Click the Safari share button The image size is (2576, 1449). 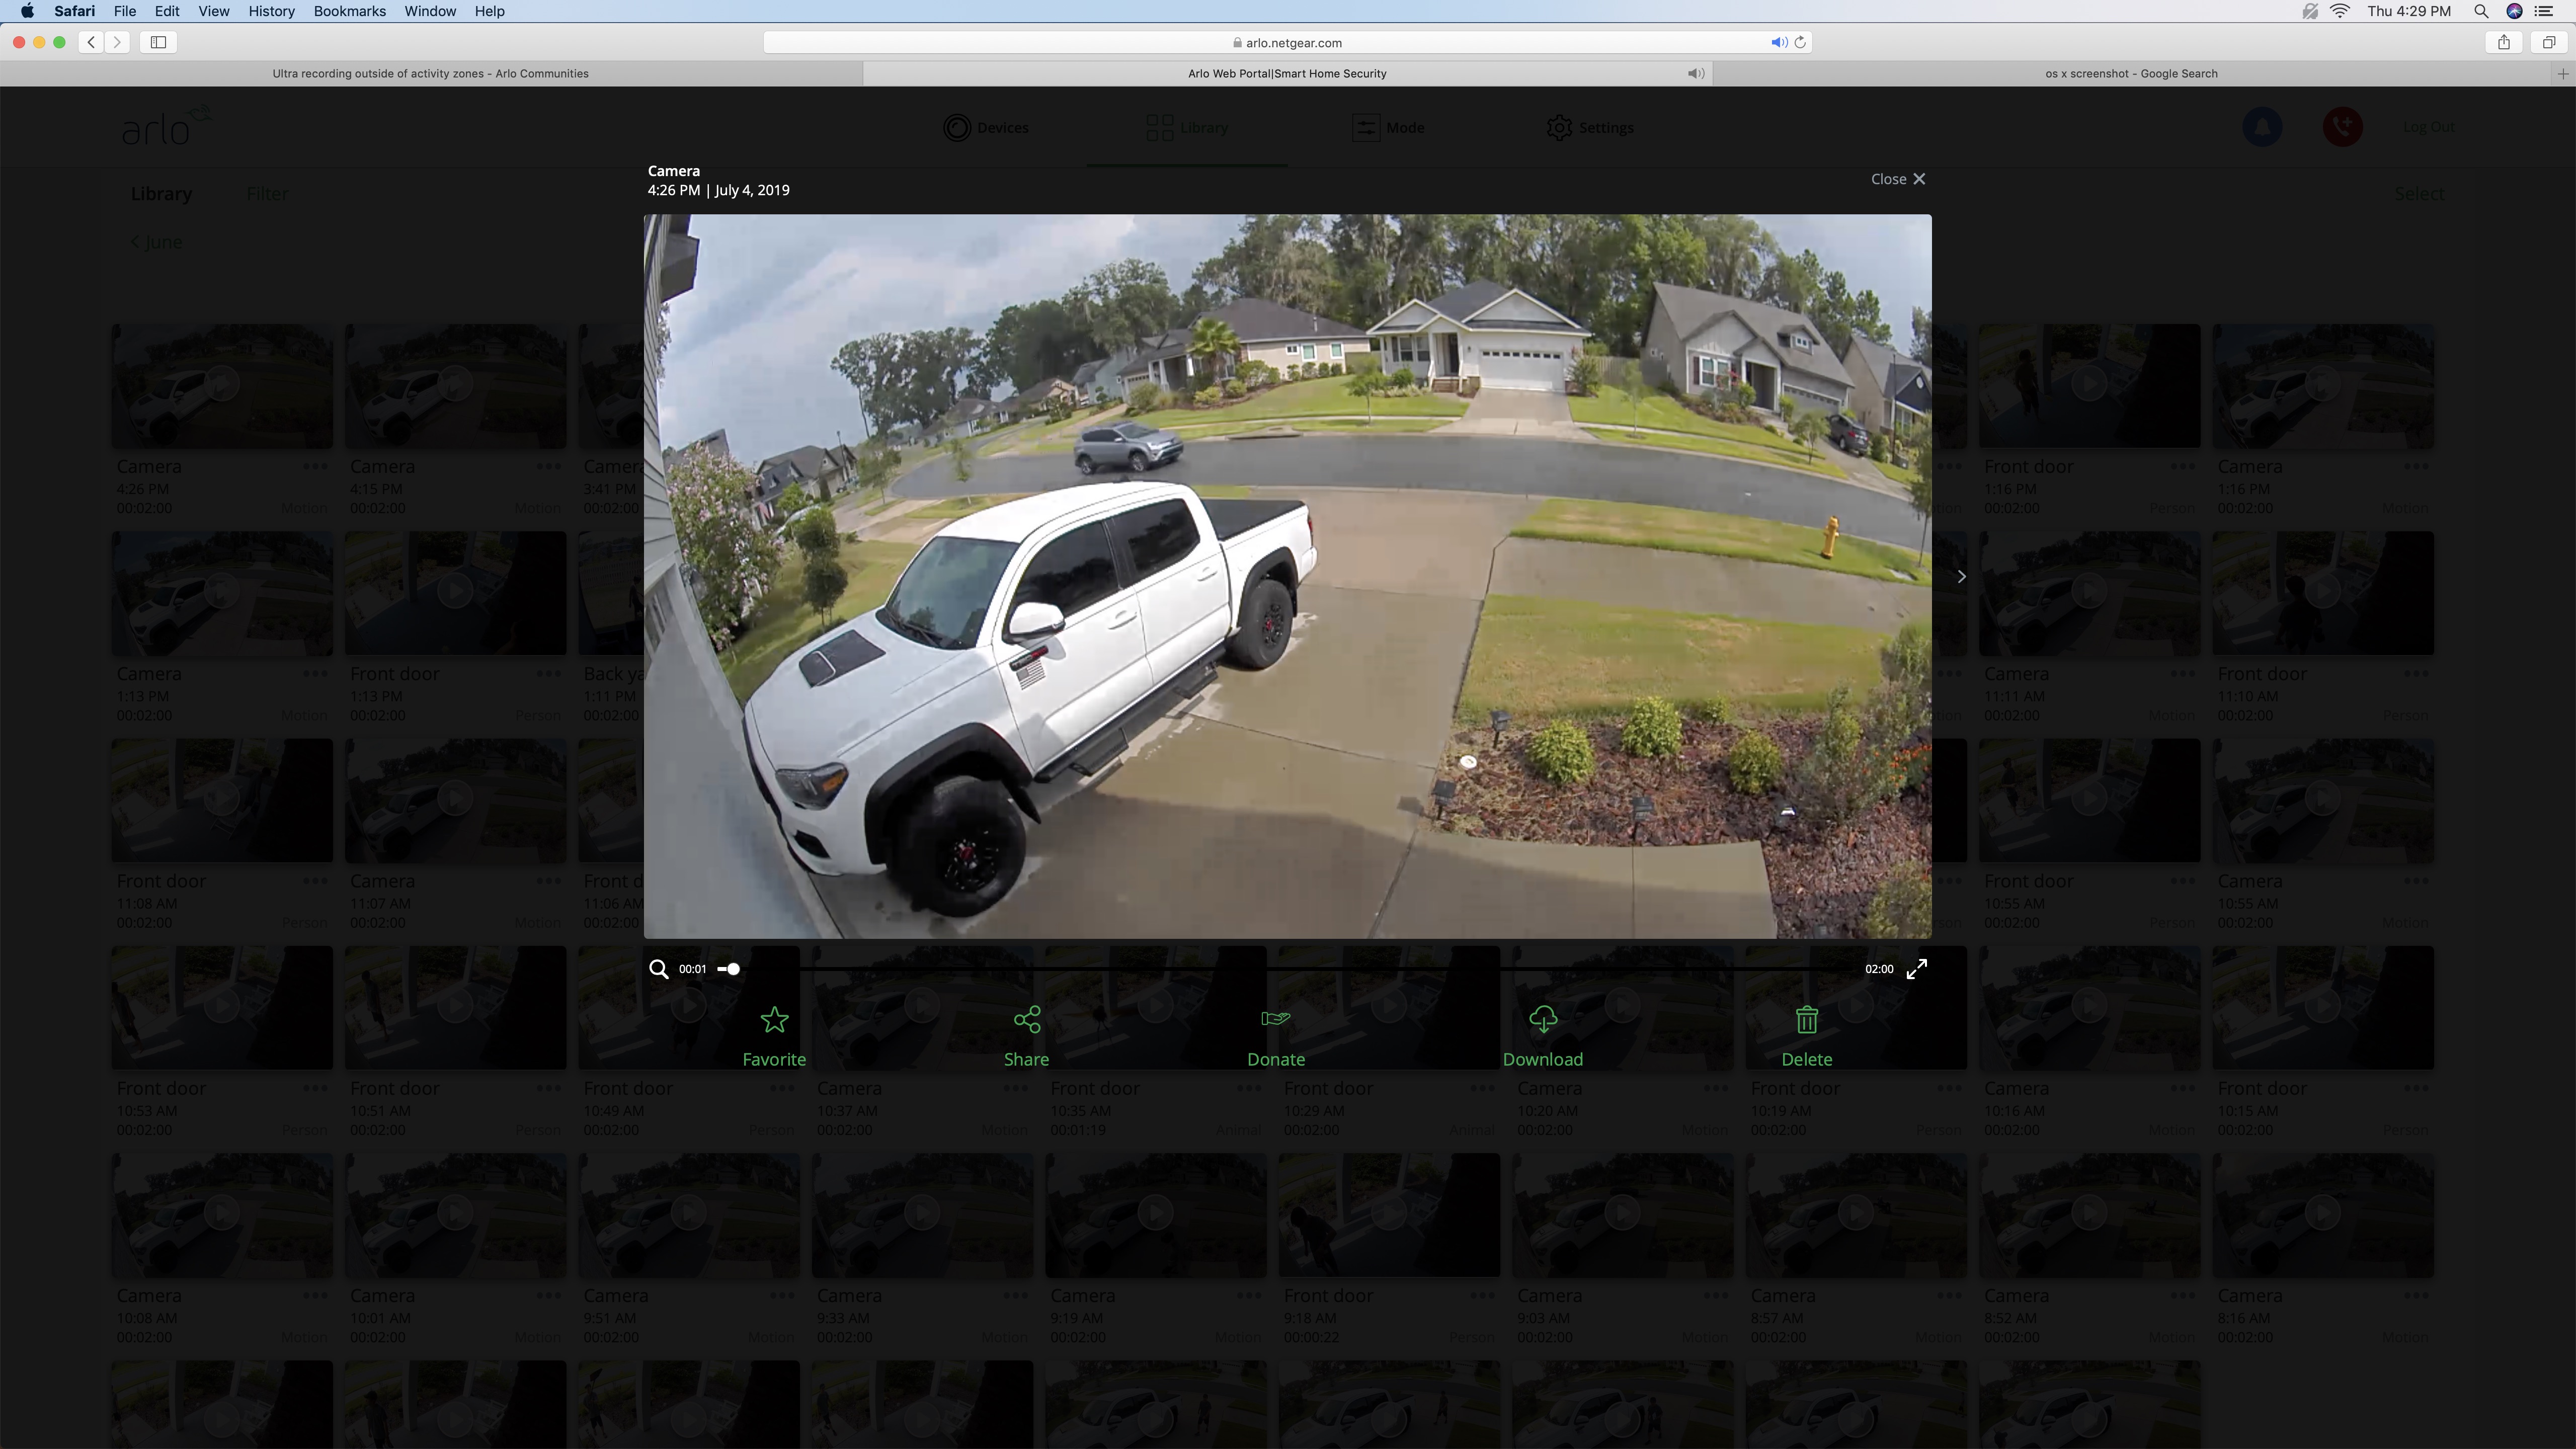pyautogui.click(x=2504, y=42)
